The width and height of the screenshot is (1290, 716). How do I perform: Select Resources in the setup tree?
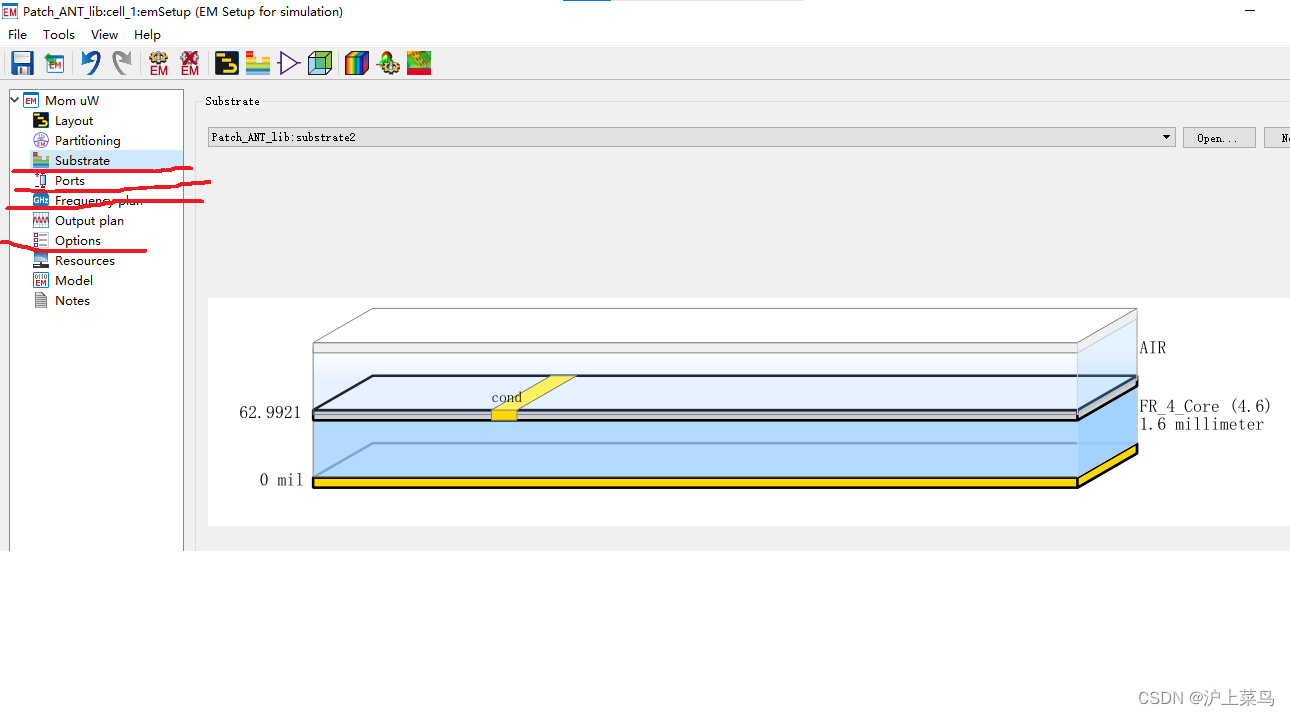click(85, 260)
